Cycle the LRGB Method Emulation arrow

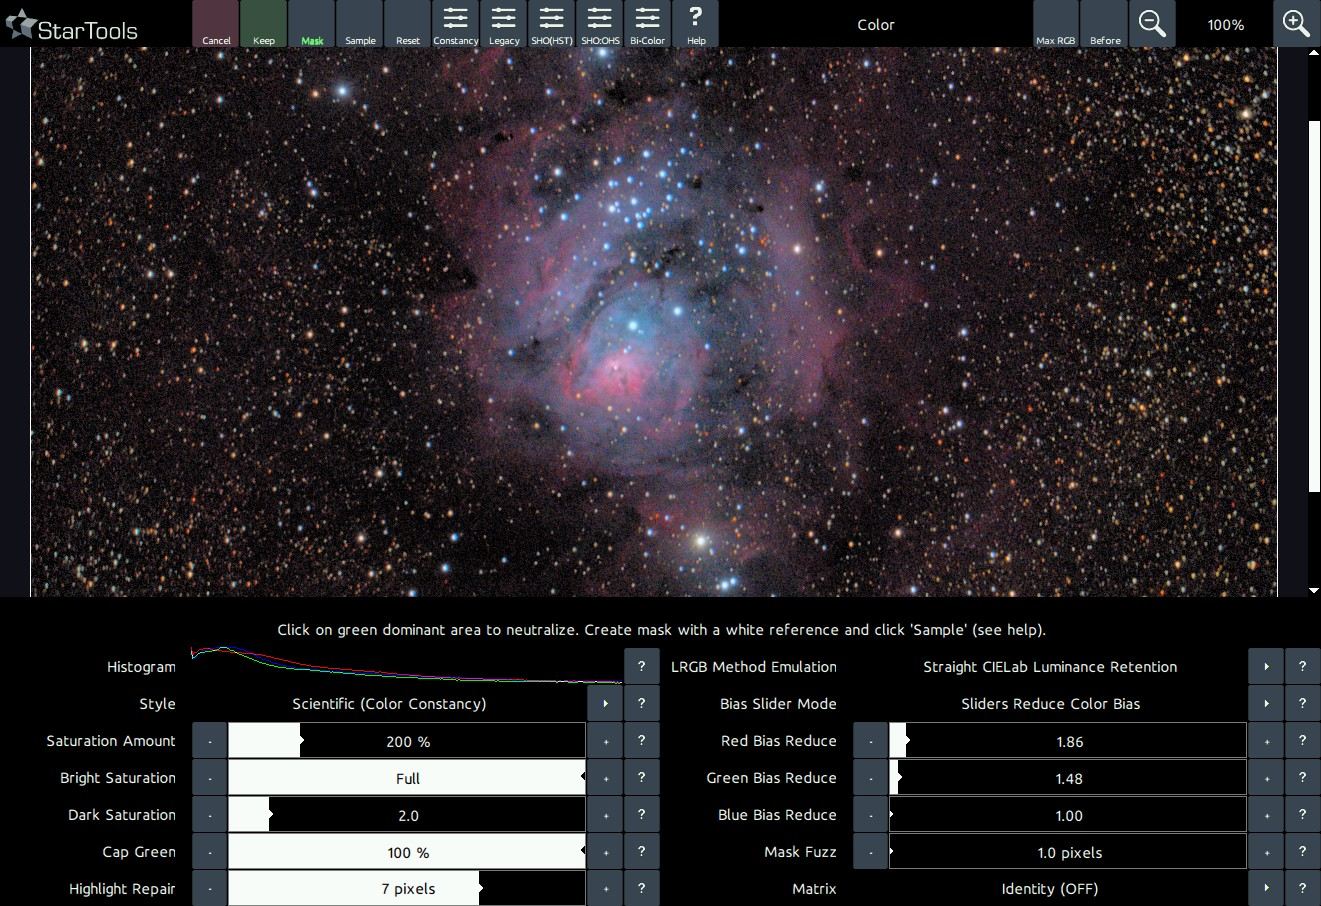pyautogui.click(x=1266, y=667)
